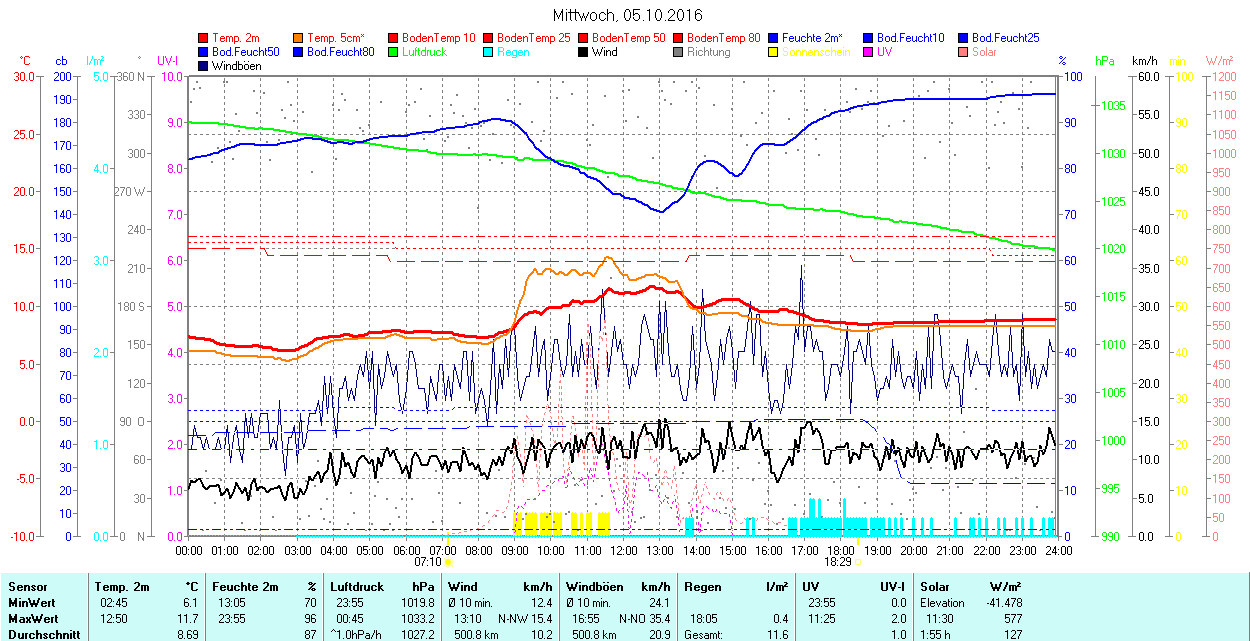
Task: Select the BodenTemp 10 legend label
Action: [438, 38]
